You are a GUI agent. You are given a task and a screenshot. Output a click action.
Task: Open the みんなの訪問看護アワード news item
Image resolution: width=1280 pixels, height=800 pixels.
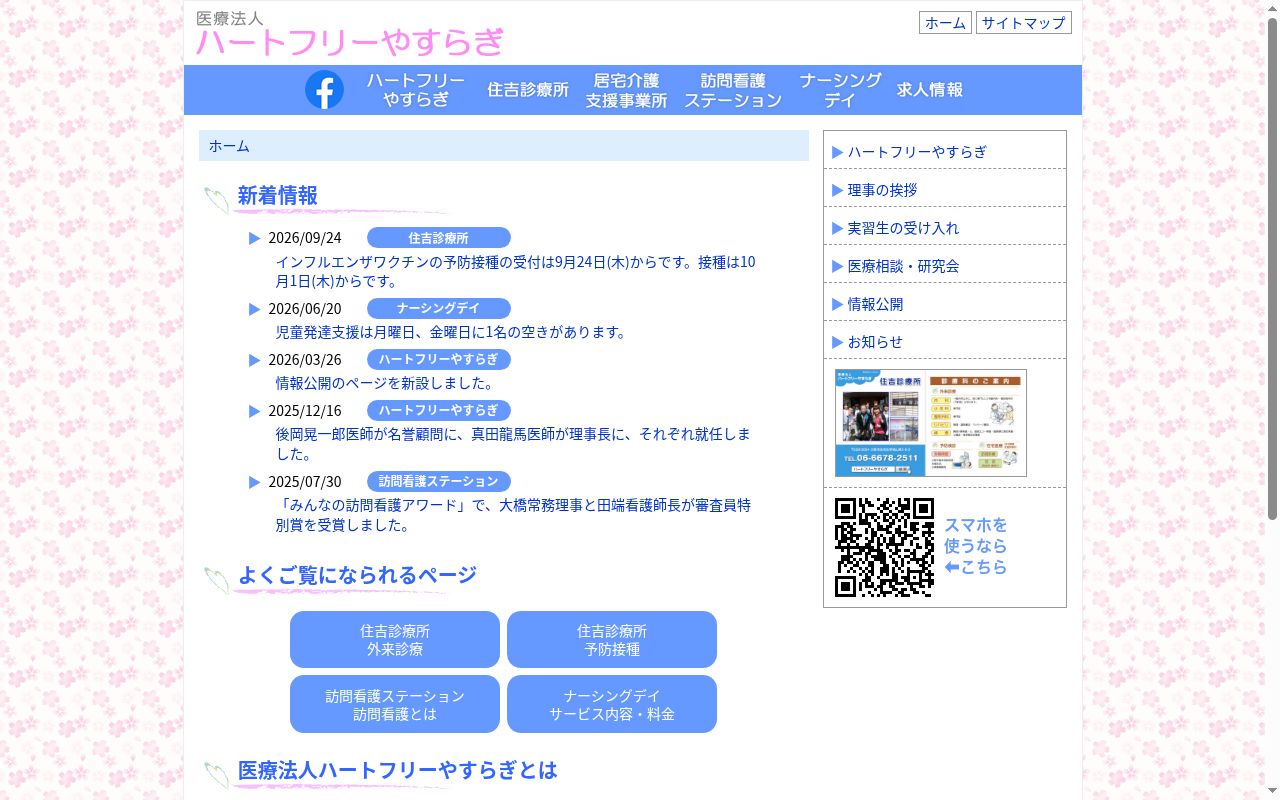pos(513,515)
